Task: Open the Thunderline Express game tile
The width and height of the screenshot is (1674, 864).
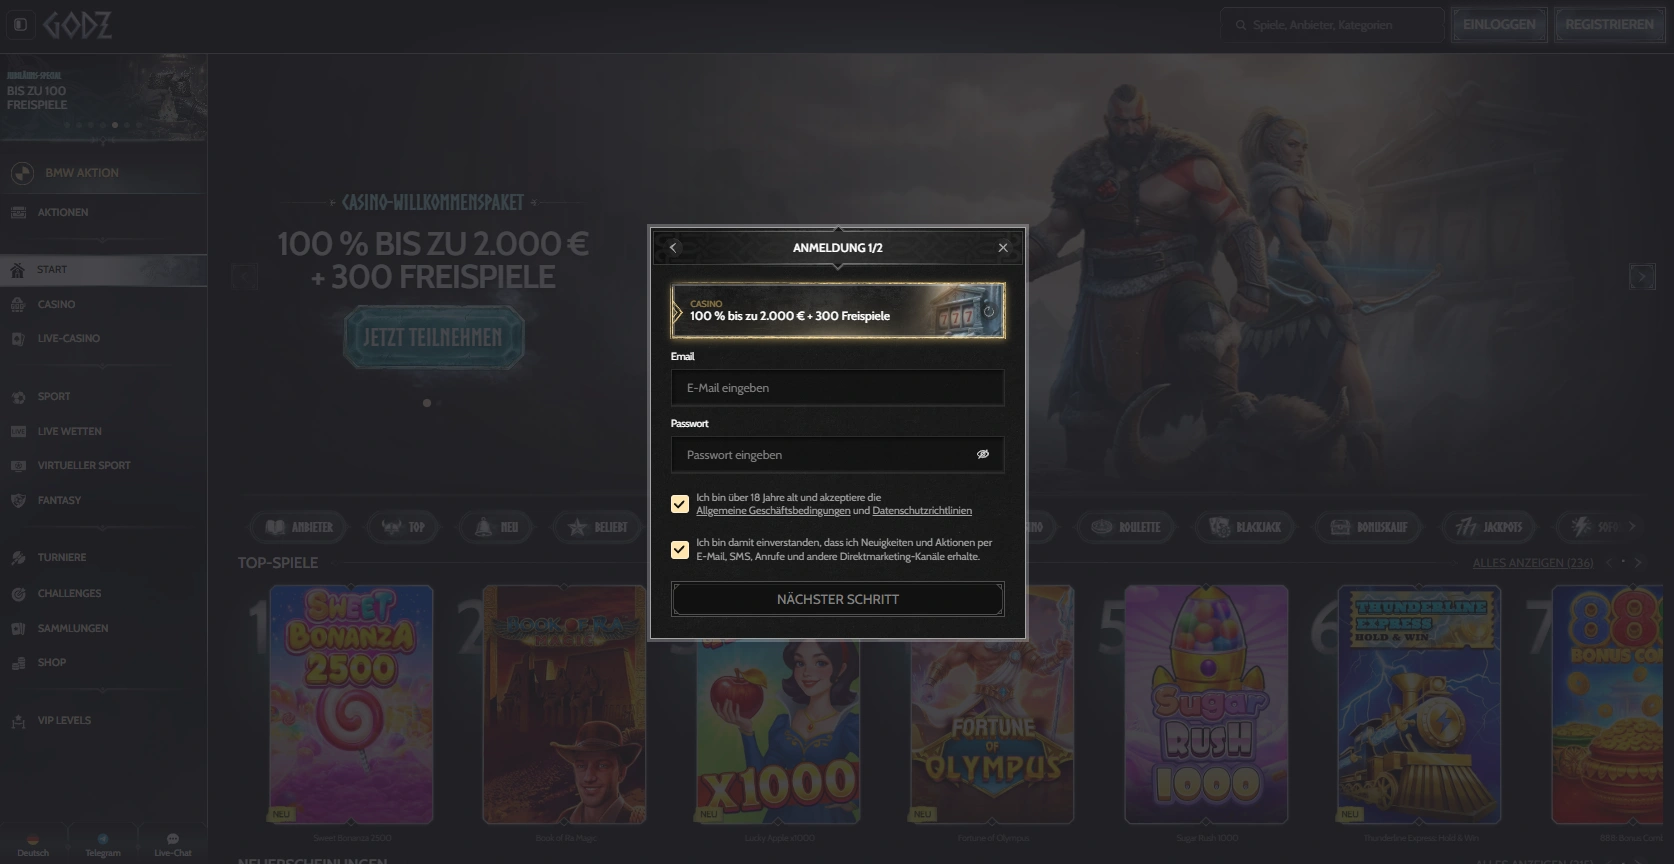Action: [x=1420, y=705]
